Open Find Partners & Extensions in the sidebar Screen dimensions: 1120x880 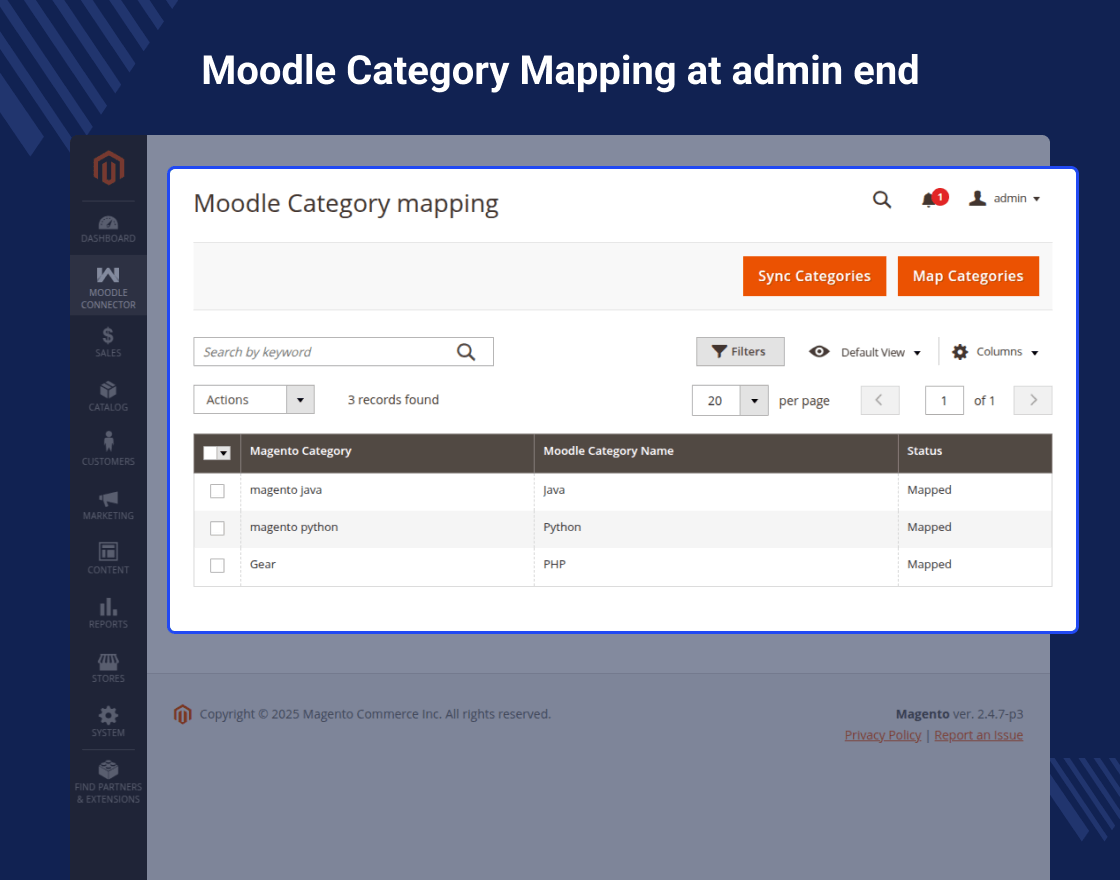tap(108, 782)
